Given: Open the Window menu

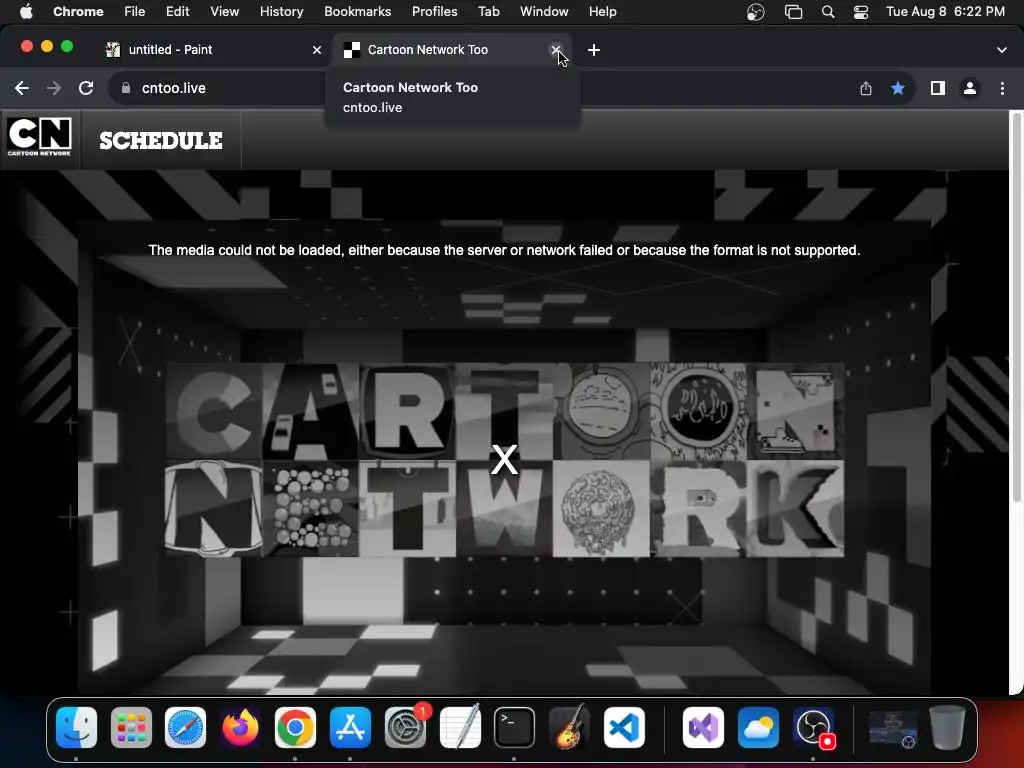Looking at the screenshot, I should click(544, 12).
